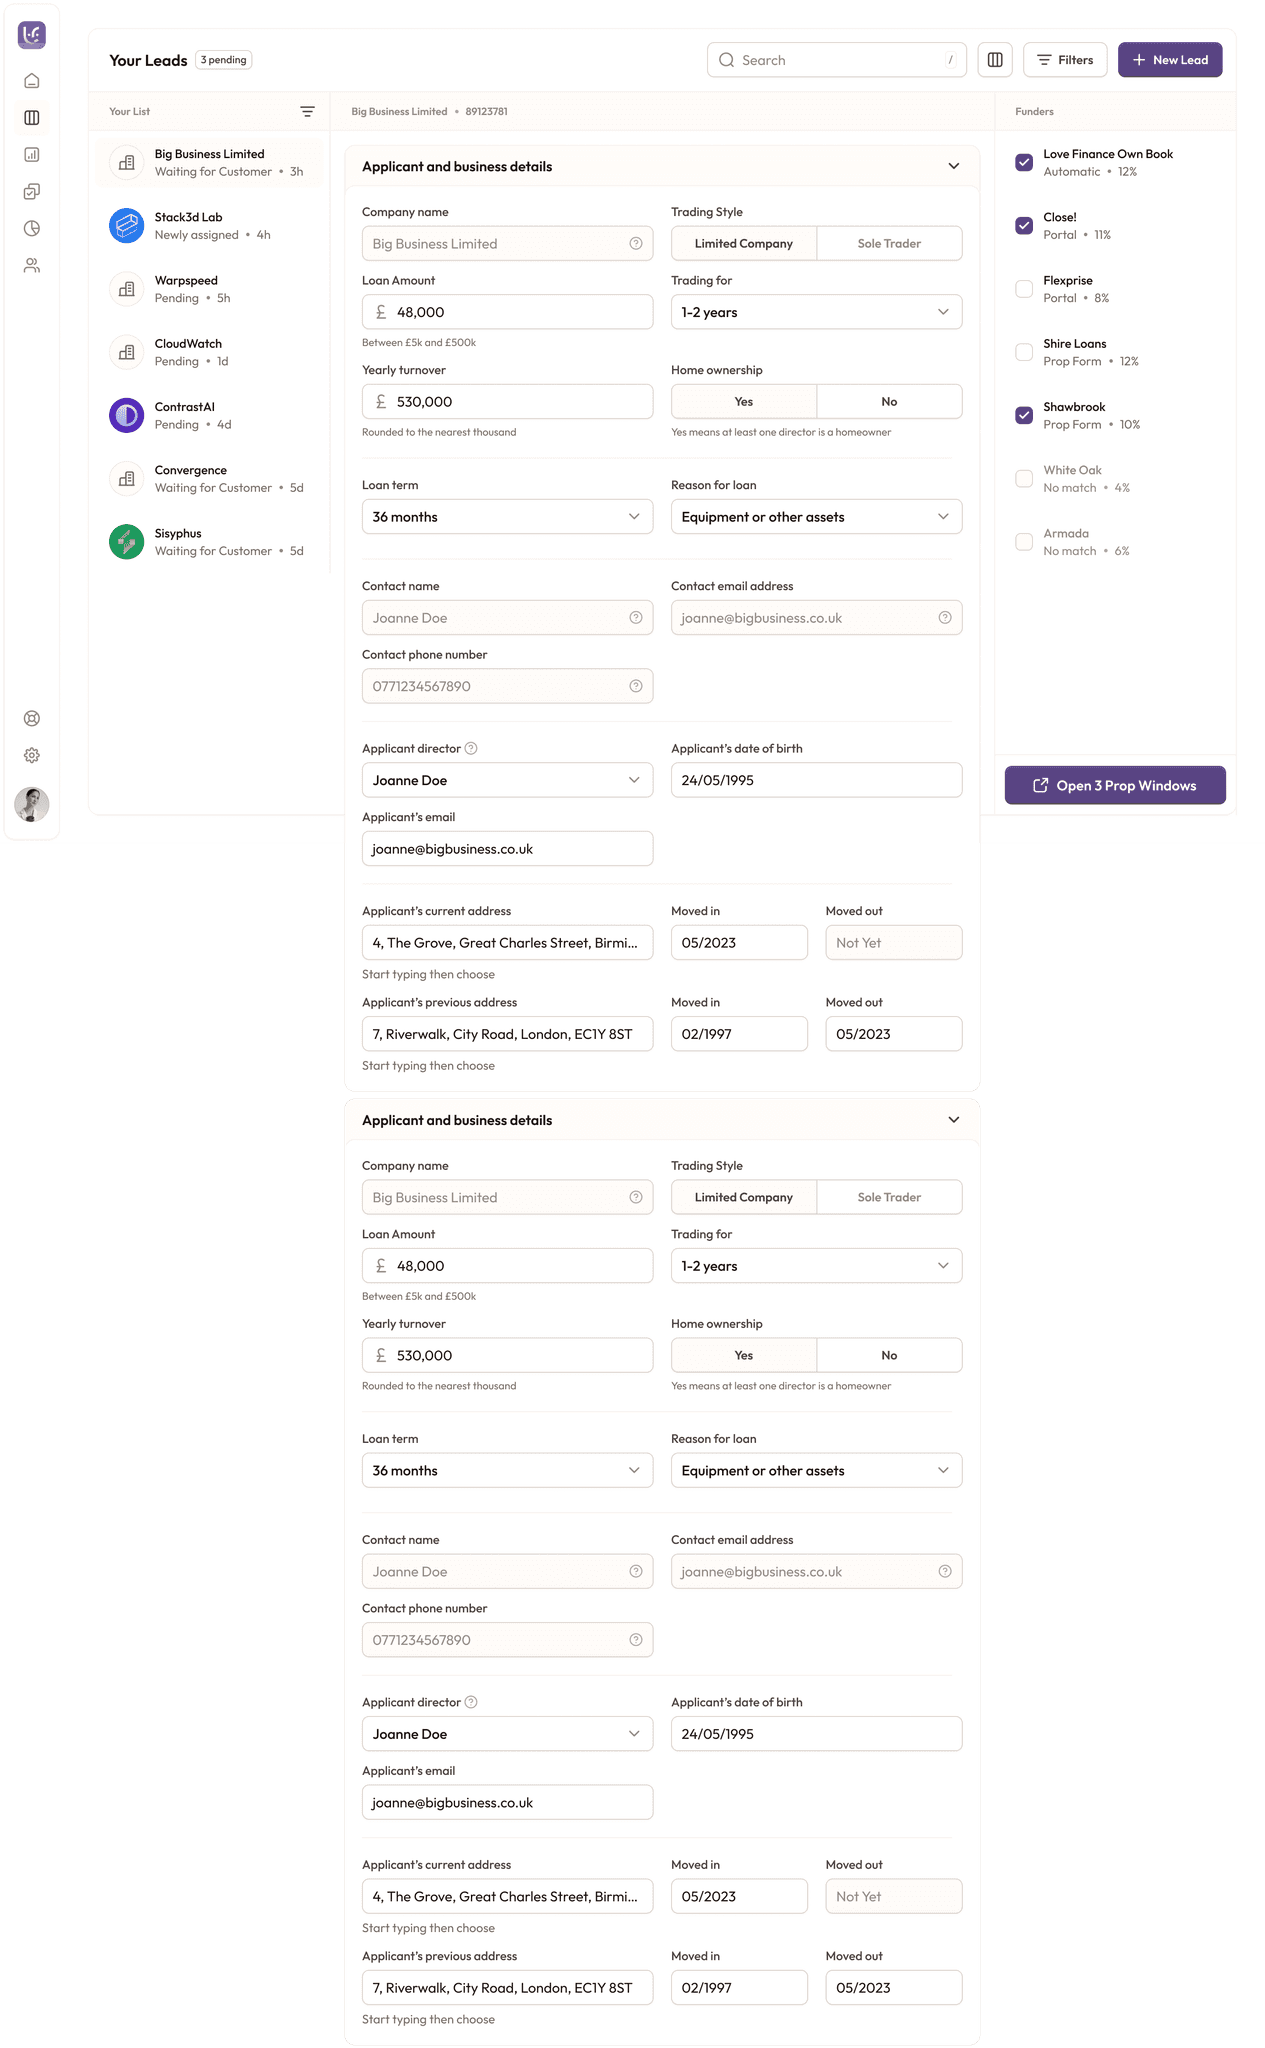Click the Your List sort filter icon
1265x2048 pixels.
coord(307,112)
